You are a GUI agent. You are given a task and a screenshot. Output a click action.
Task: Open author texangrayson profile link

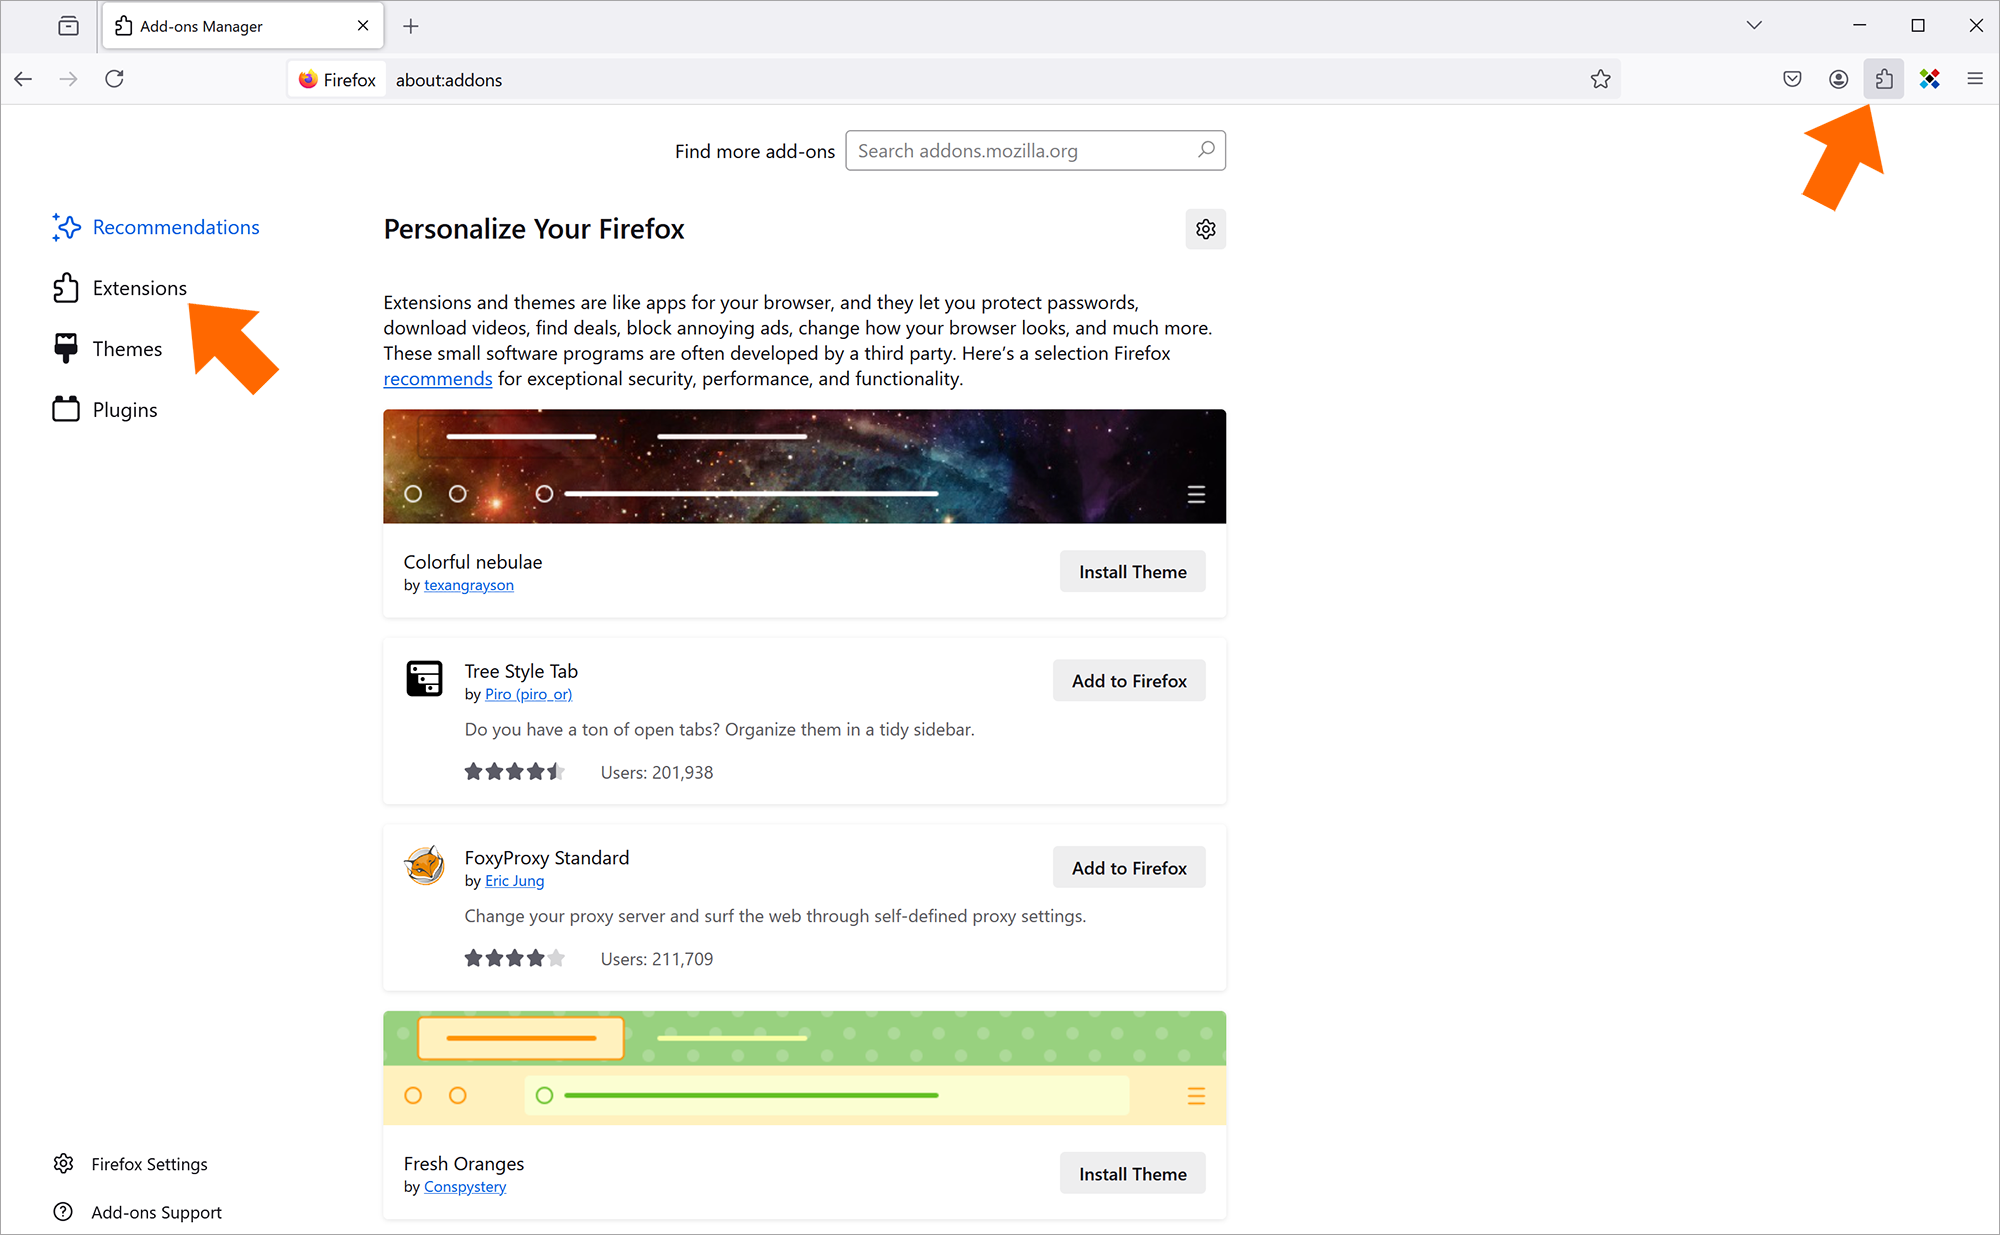(469, 585)
